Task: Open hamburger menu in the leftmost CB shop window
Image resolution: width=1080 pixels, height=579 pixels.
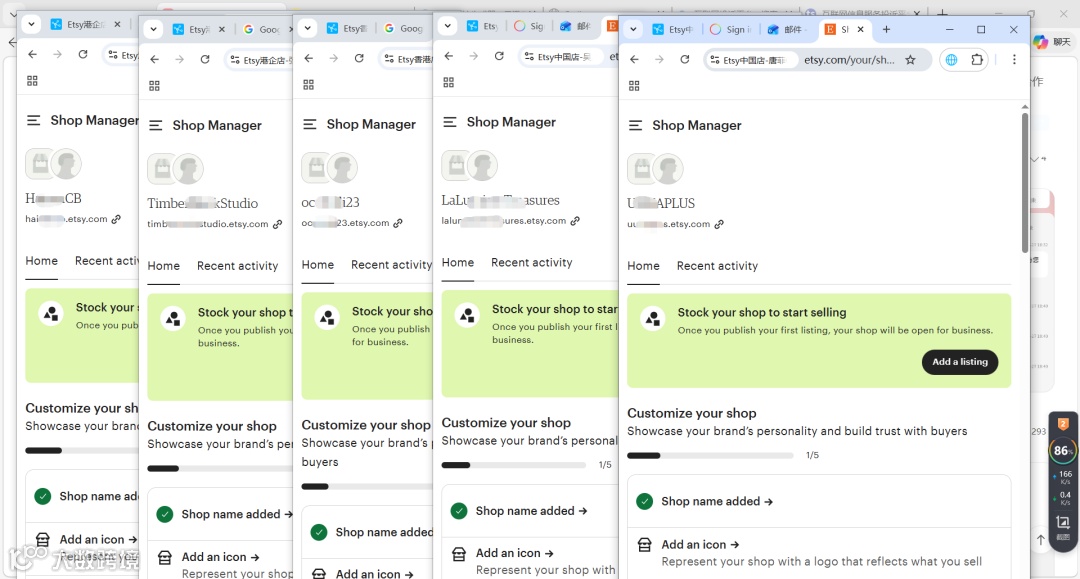Action: [x=33, y=120]
